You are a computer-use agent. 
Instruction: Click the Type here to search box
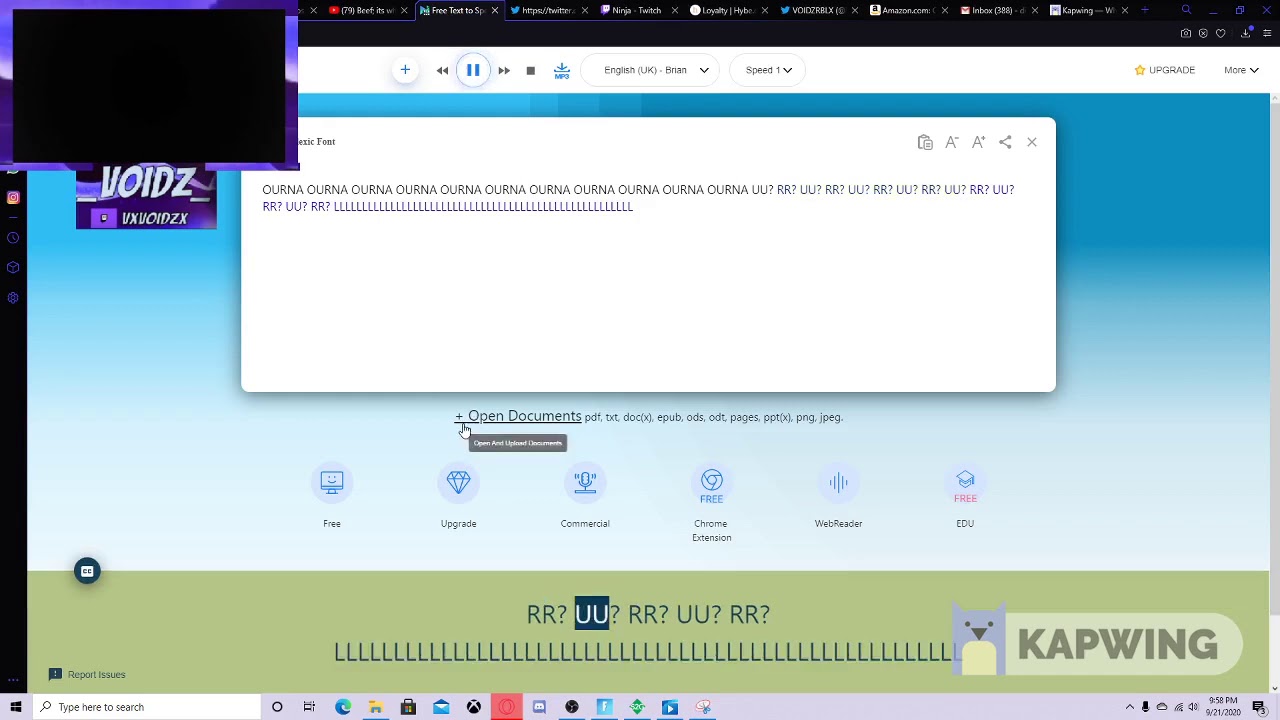click(146, 707)
